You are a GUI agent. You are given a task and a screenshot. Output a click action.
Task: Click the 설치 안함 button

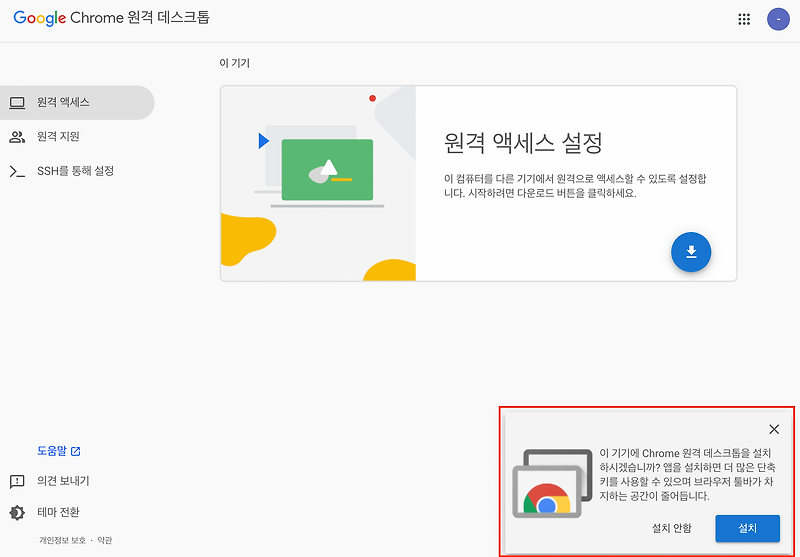click(x=671, y=528)
